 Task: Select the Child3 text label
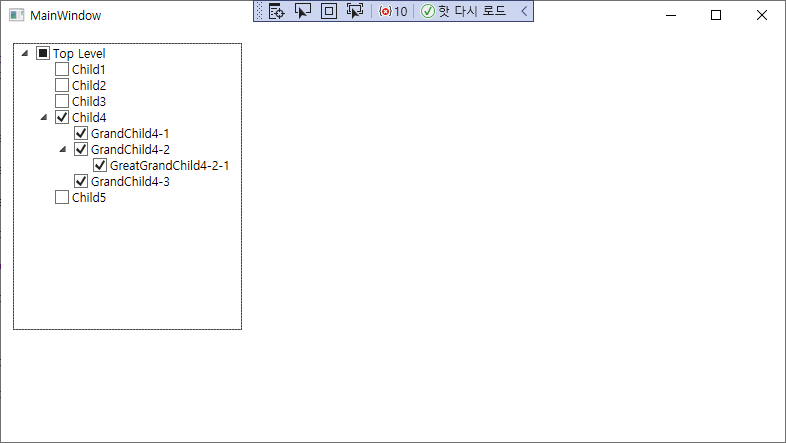tap(89, 101)
